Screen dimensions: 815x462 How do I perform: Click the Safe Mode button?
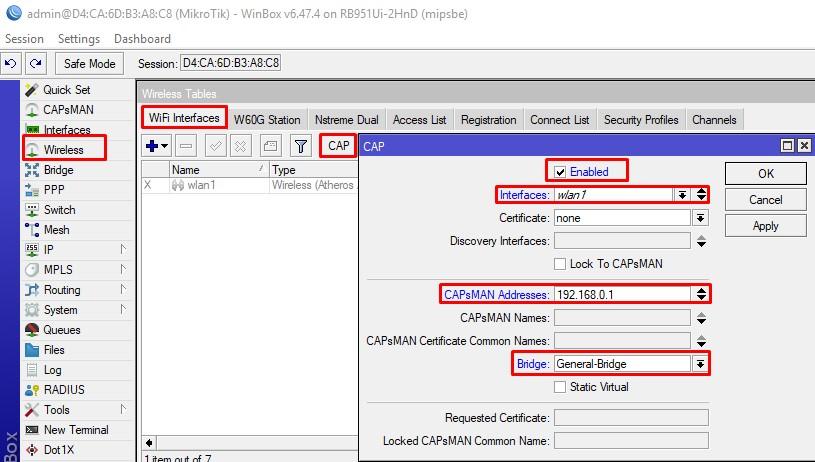point(89,63)
